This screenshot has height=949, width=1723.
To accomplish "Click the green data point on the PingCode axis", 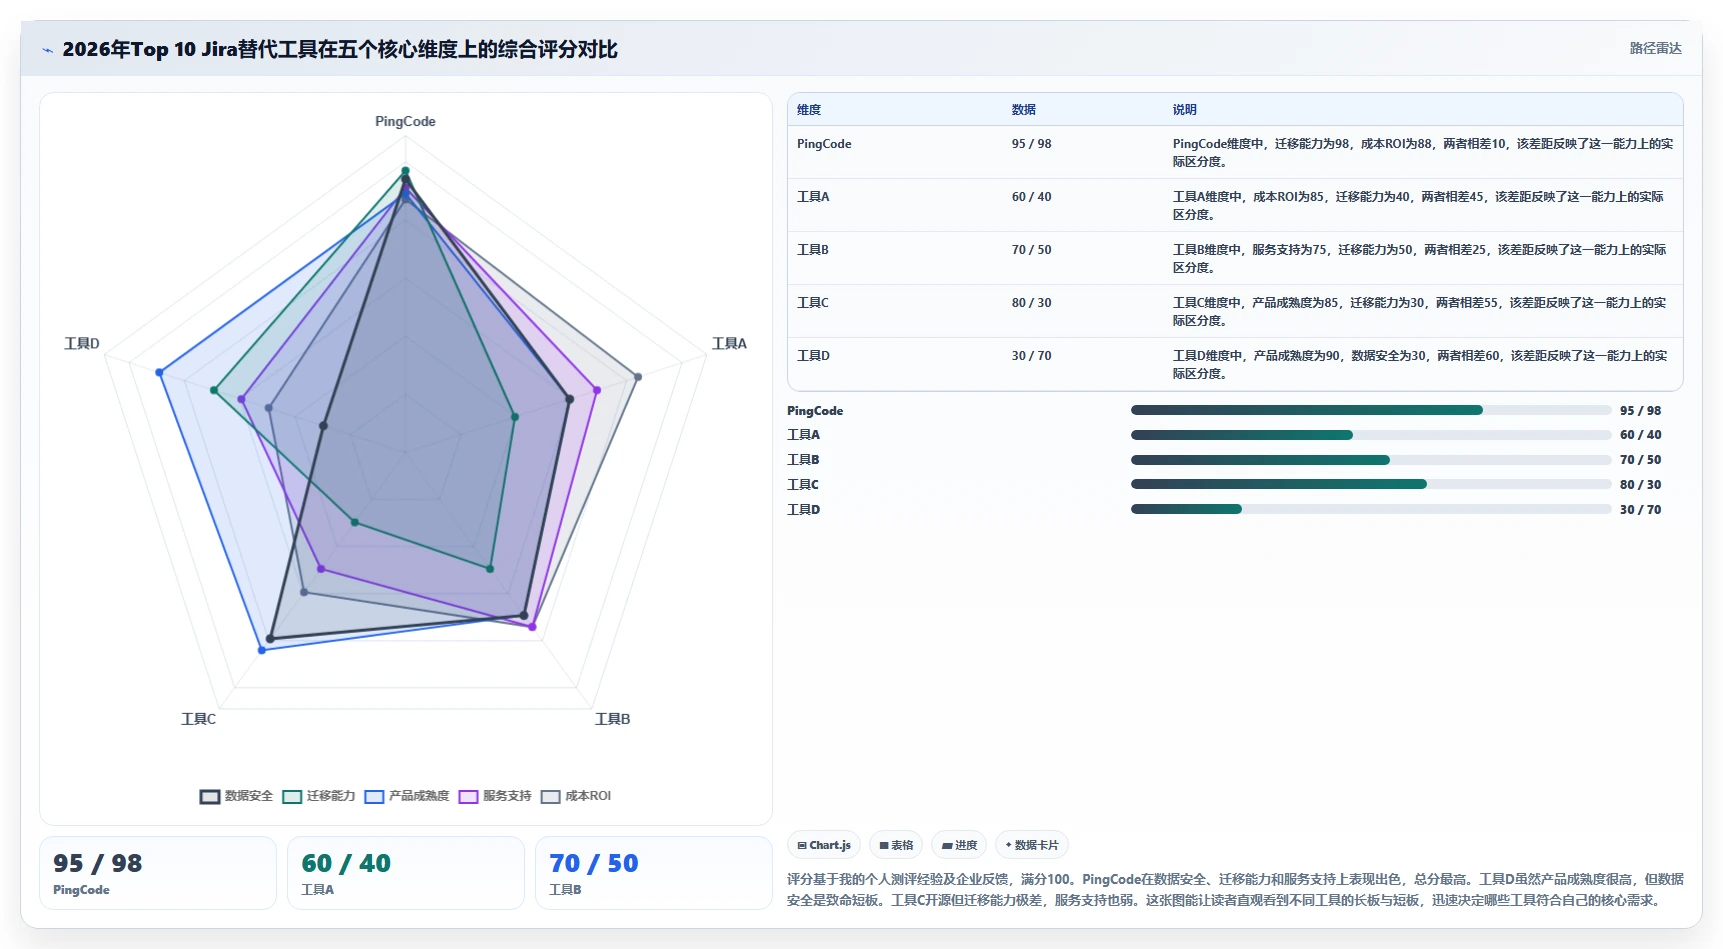I will pyautogui.click(x=405, y=170).
